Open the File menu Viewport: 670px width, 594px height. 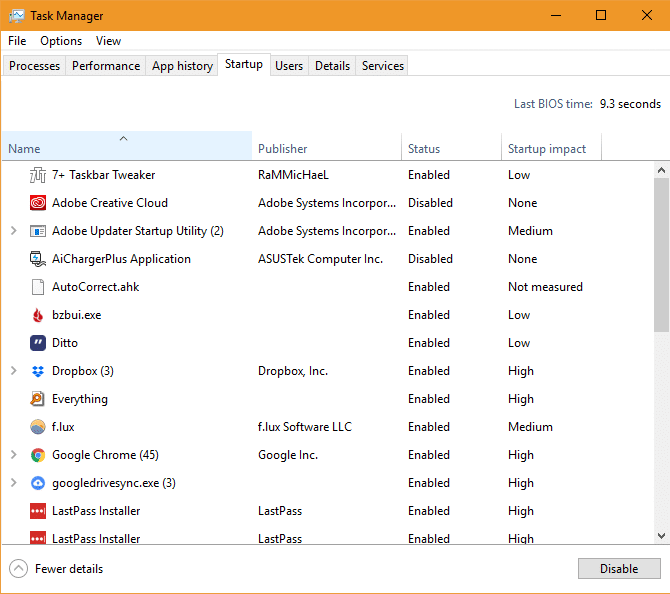pos(17,41)
